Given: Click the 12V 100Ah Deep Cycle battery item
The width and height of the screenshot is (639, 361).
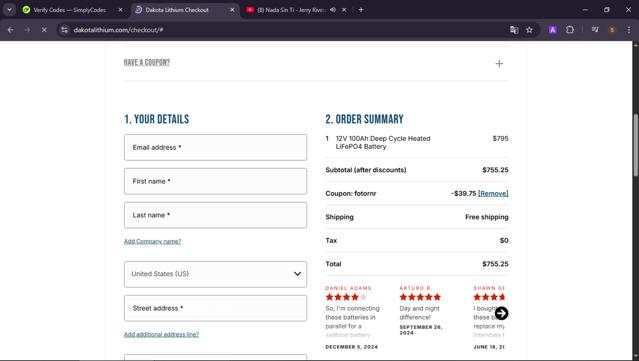Looking at the screenshot, I should [383, 143].
